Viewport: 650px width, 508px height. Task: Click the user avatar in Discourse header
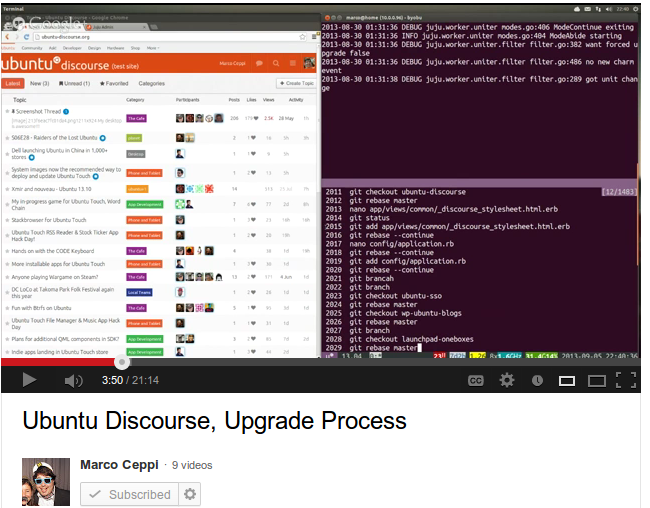tap(310, 63)
